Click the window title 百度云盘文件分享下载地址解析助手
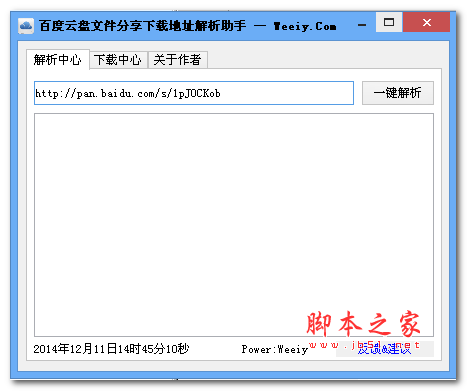This screenshot has width=467, height=391. pos(143,26)
